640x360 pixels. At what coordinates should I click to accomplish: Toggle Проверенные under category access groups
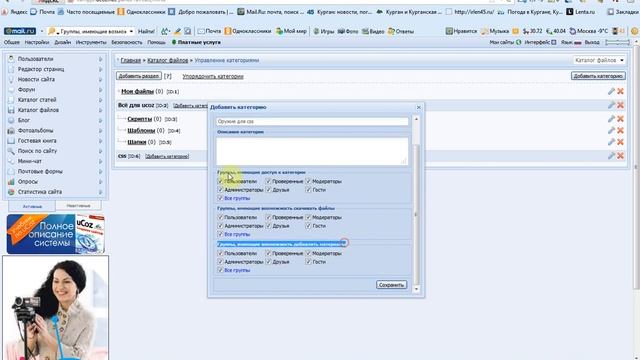[268, 181]
